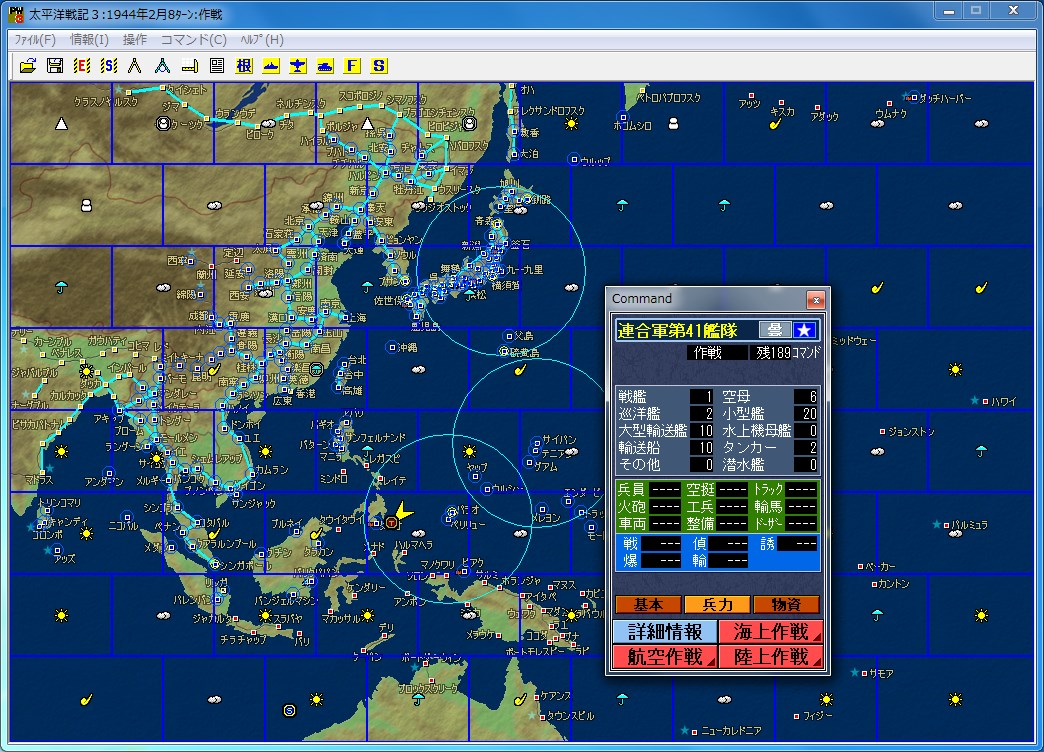Open the document list report icon
Screen dimensions: 1044x752
pos(216,65)
